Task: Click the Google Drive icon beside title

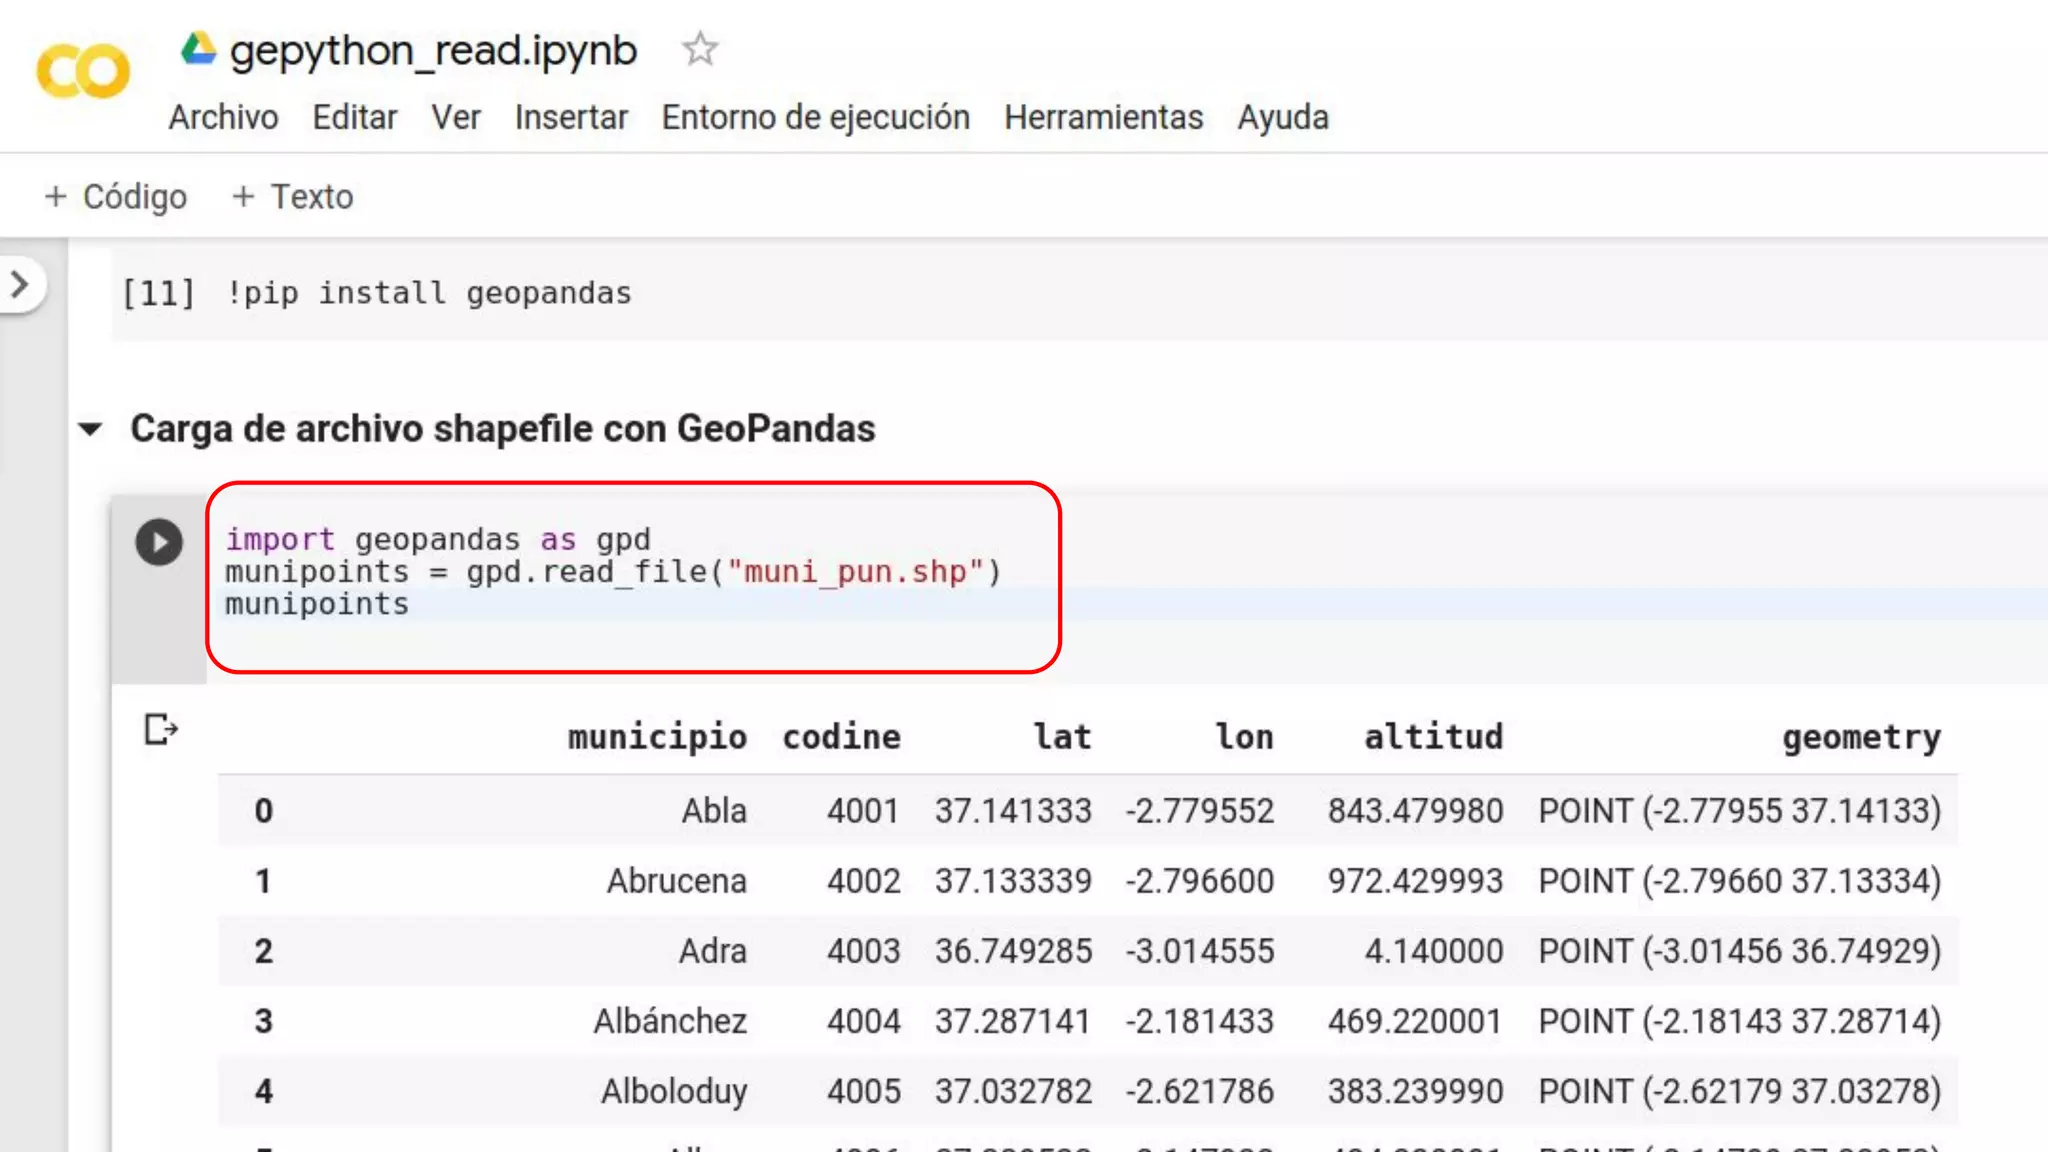Action: point(198,48)
